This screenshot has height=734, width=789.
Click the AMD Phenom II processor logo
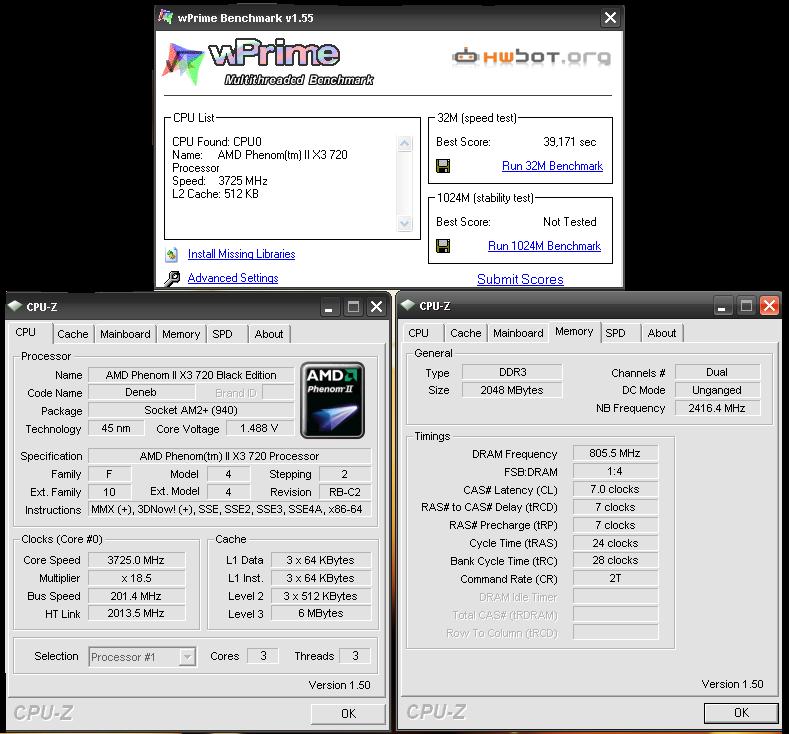point(332,400)
